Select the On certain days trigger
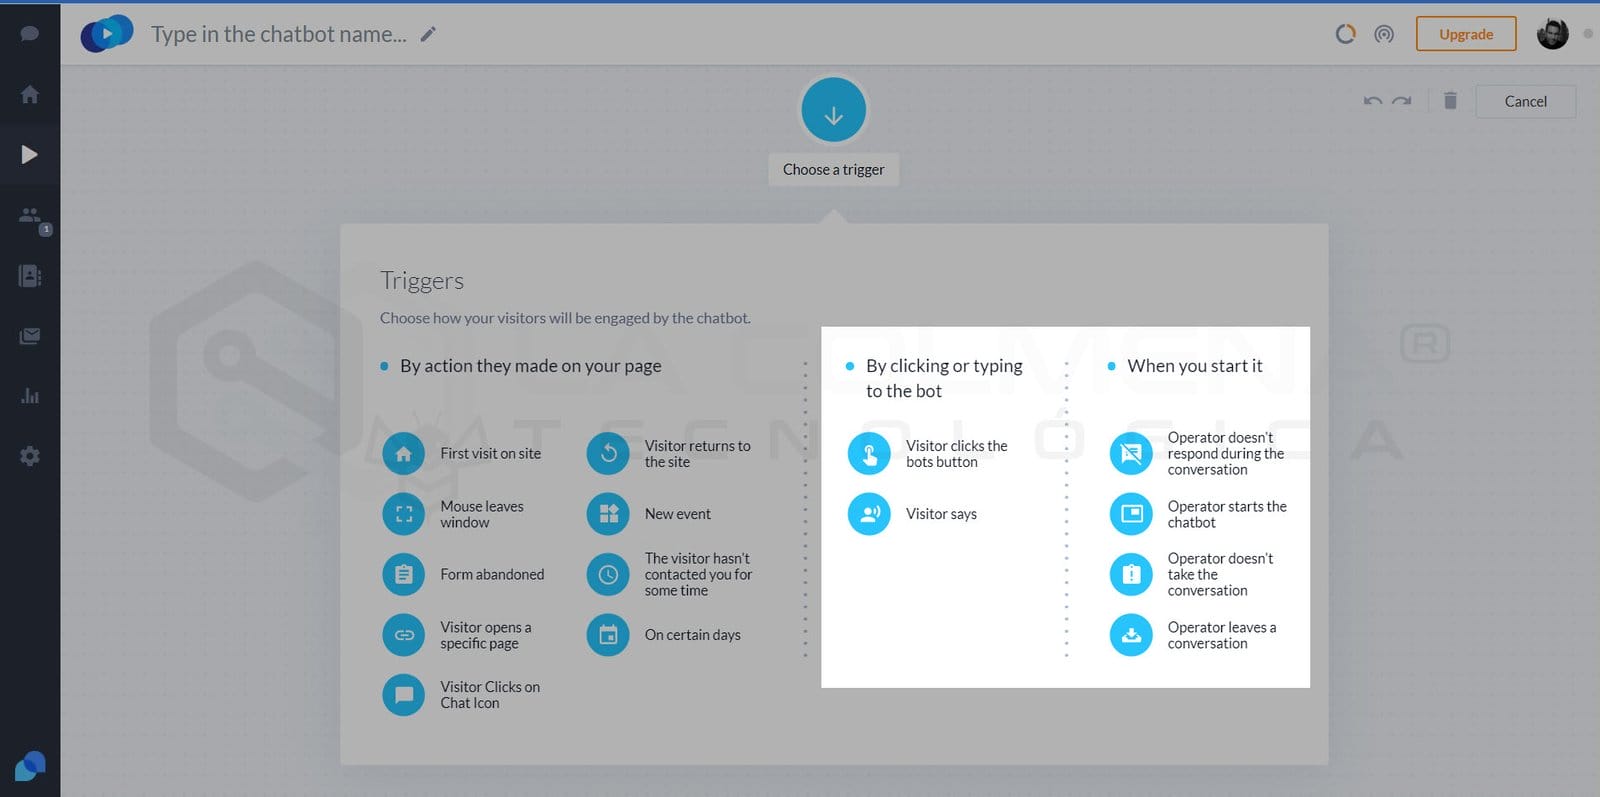This screenshot has width=1600, height=797. (x=664, y=635)
